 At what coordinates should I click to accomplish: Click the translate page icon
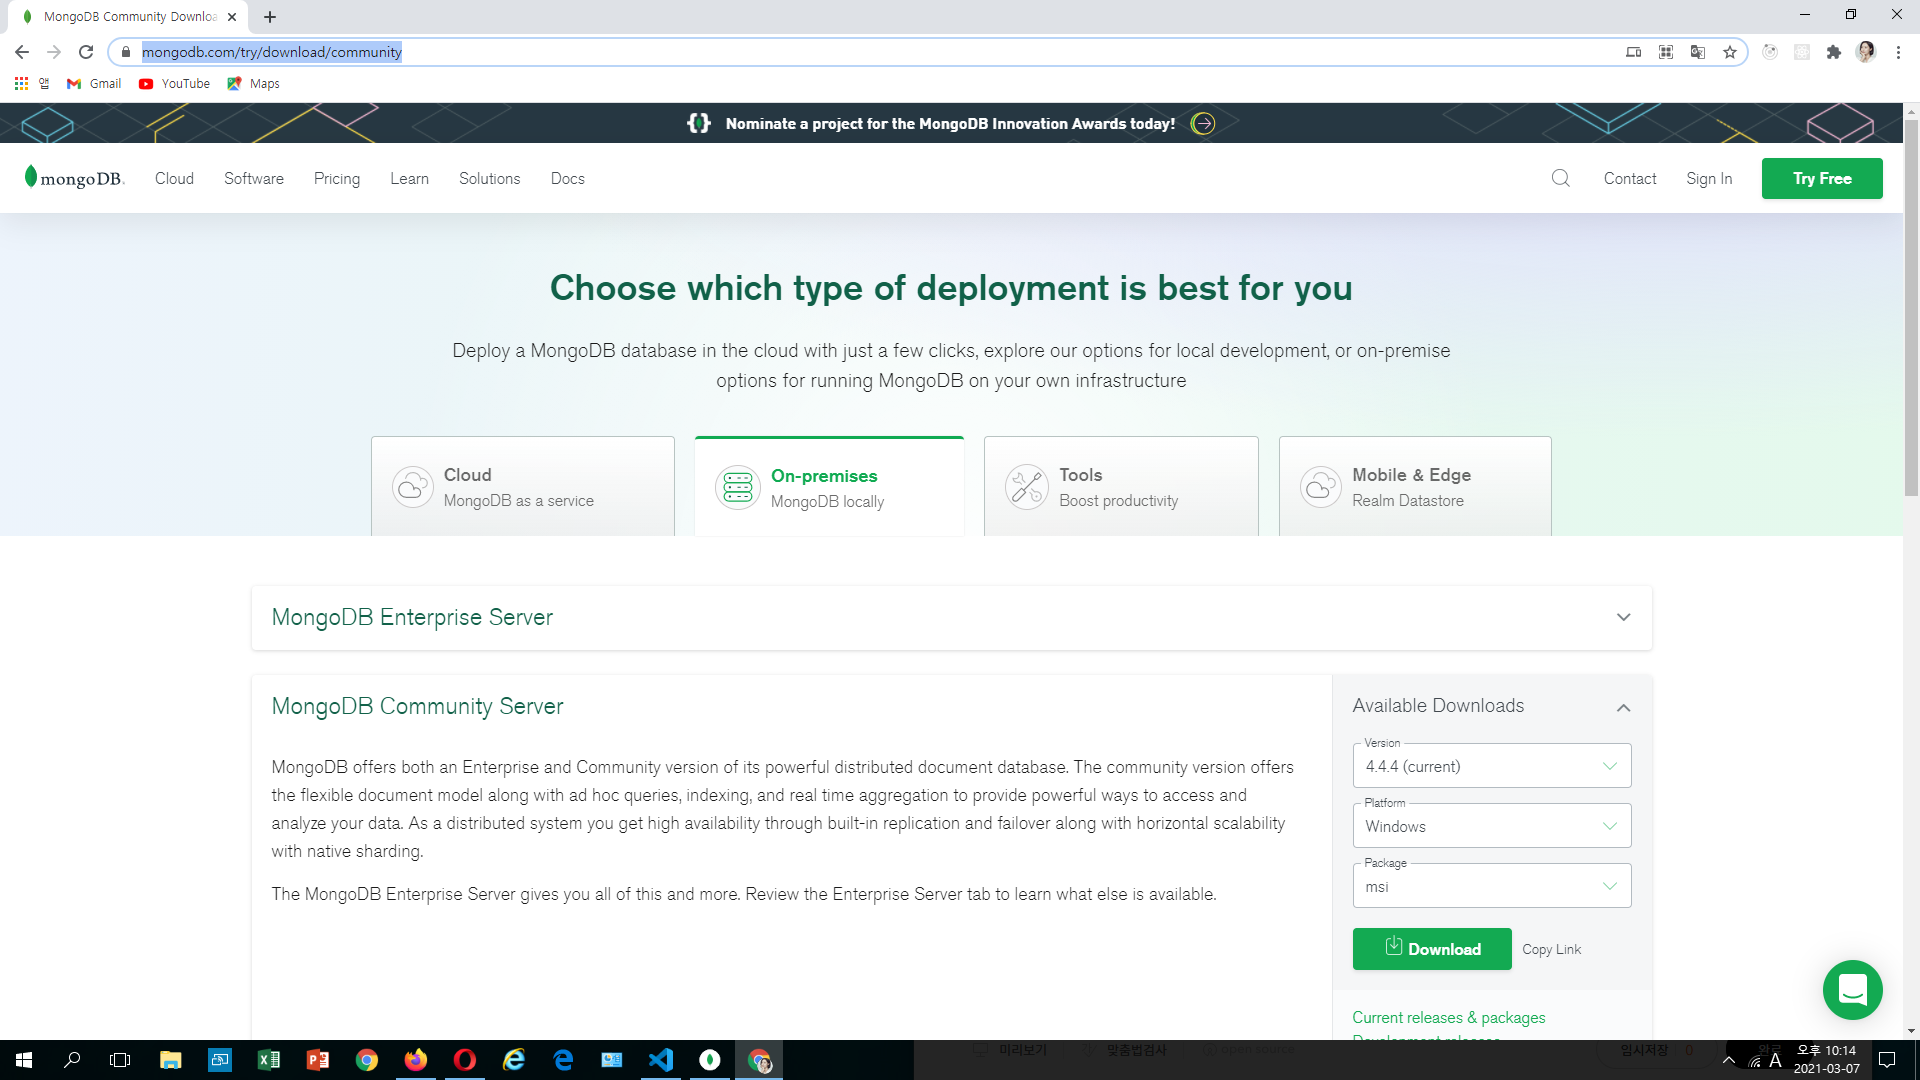click(1697, 52)
